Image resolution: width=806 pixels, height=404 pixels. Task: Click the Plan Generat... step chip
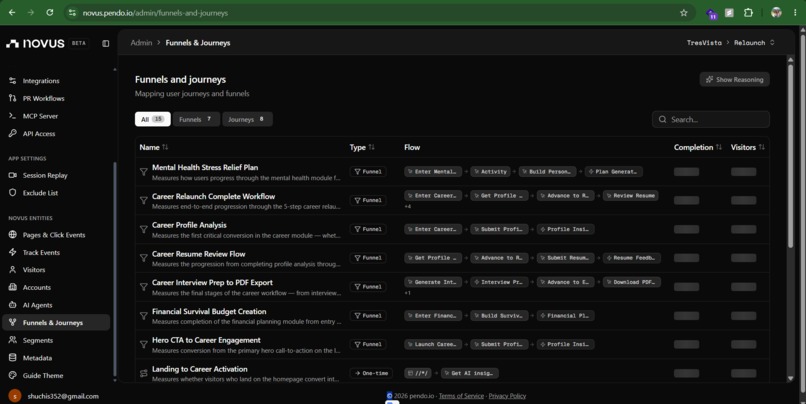click(x=614, y=172)
